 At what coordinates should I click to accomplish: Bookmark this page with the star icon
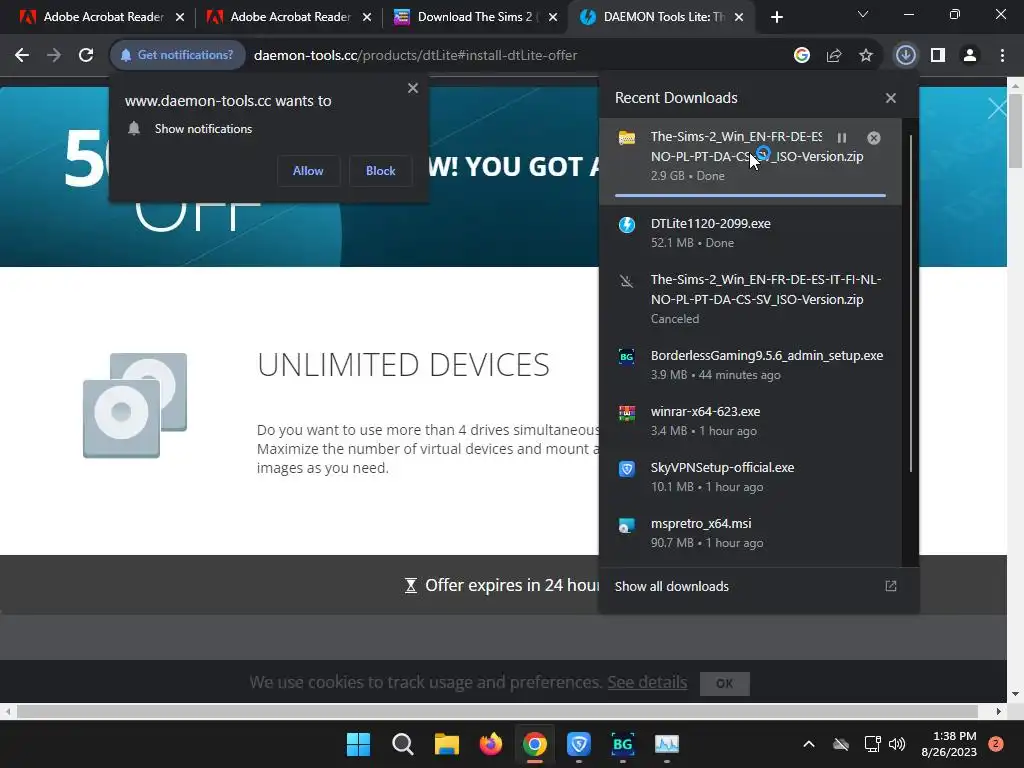(866, 56)
